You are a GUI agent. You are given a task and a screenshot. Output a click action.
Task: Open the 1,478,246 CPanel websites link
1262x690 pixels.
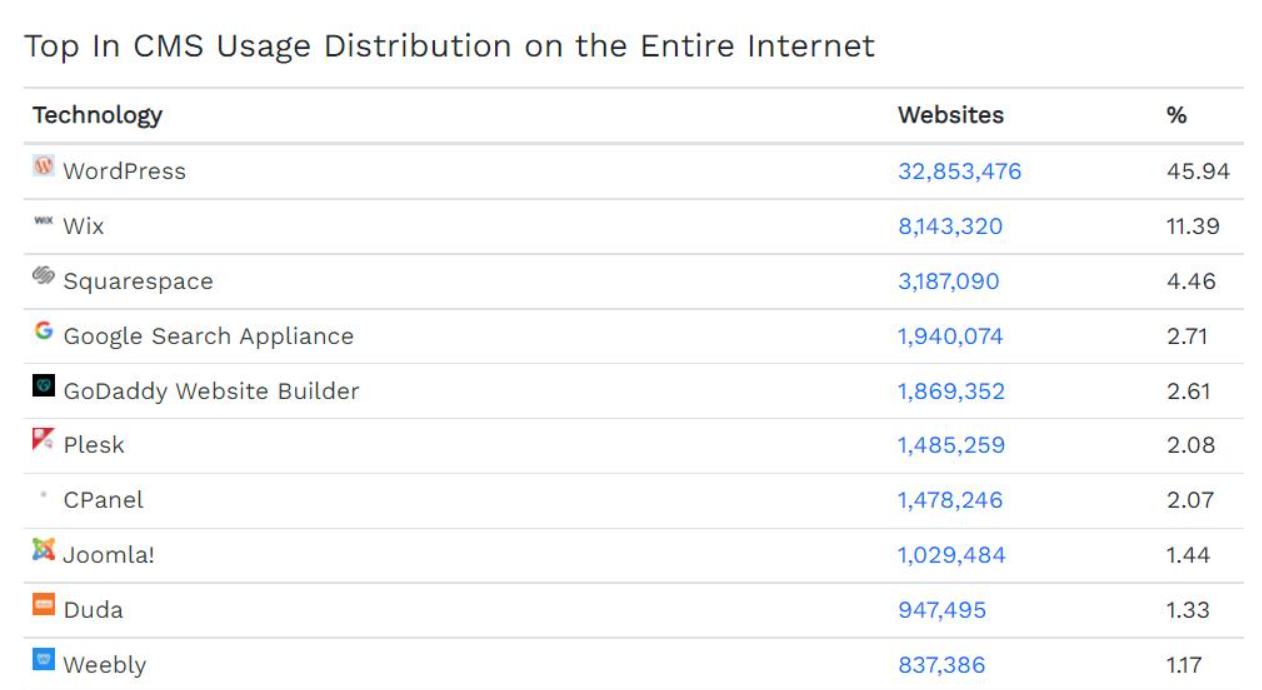(x=950, y=500)
